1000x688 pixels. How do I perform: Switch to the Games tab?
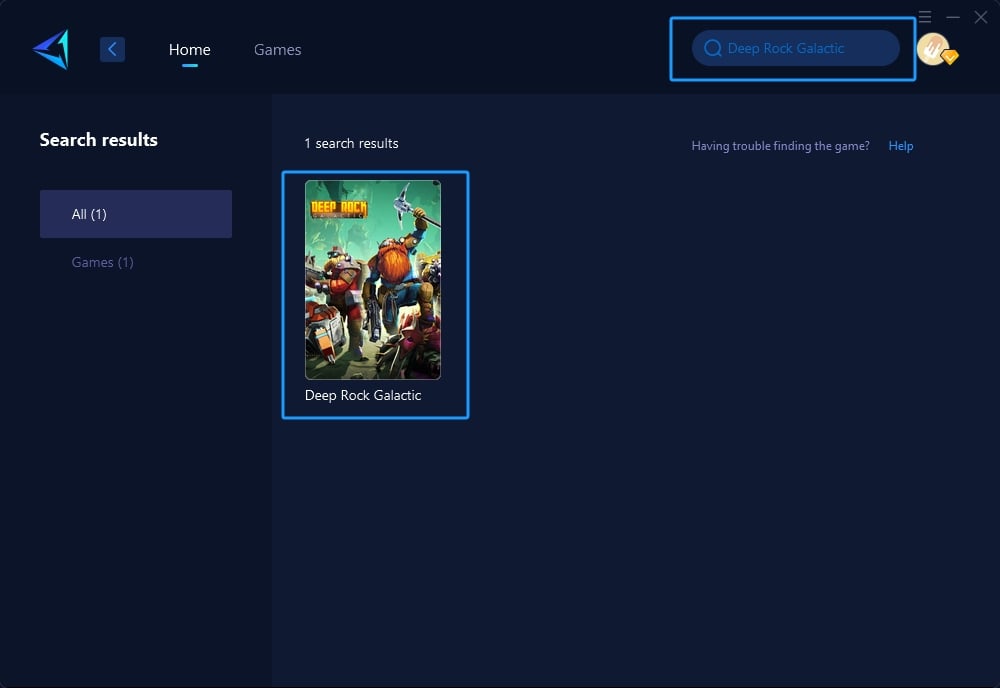tap(277, 49)
